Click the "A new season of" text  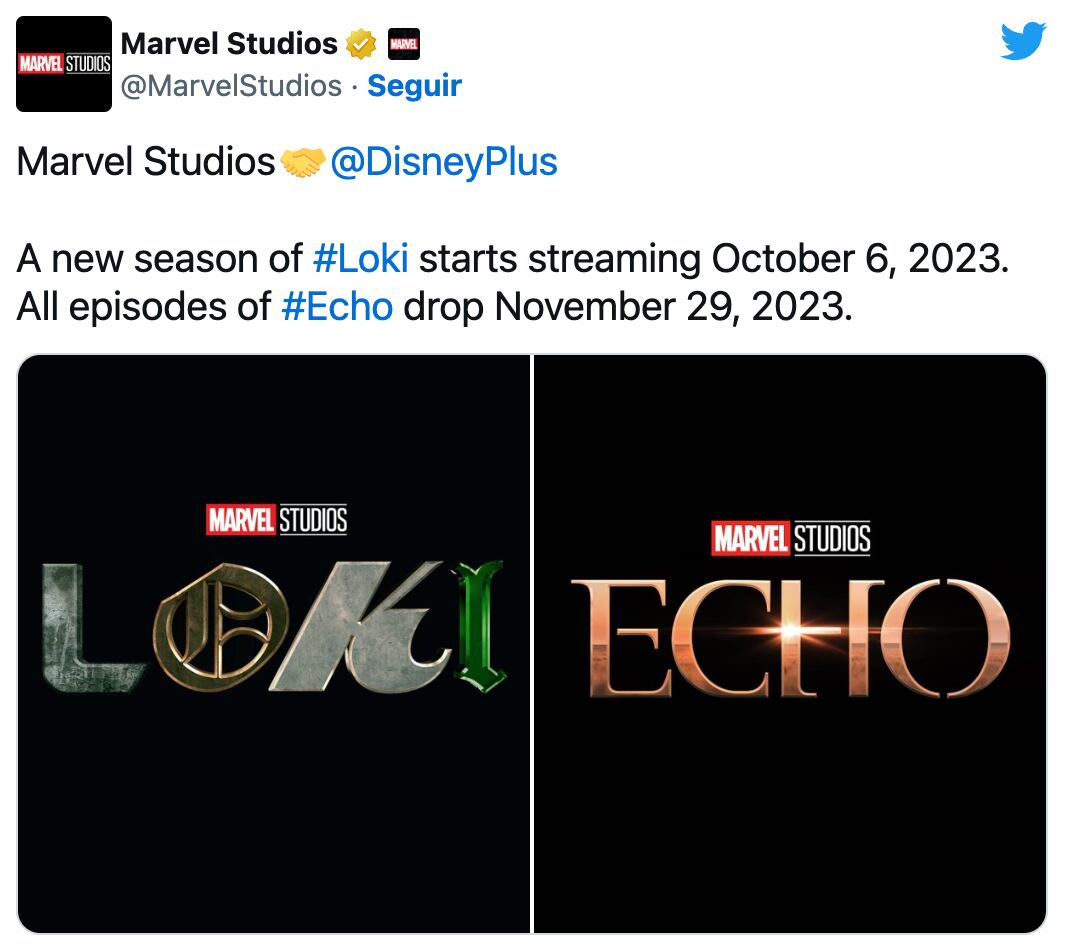pos(159,259)
